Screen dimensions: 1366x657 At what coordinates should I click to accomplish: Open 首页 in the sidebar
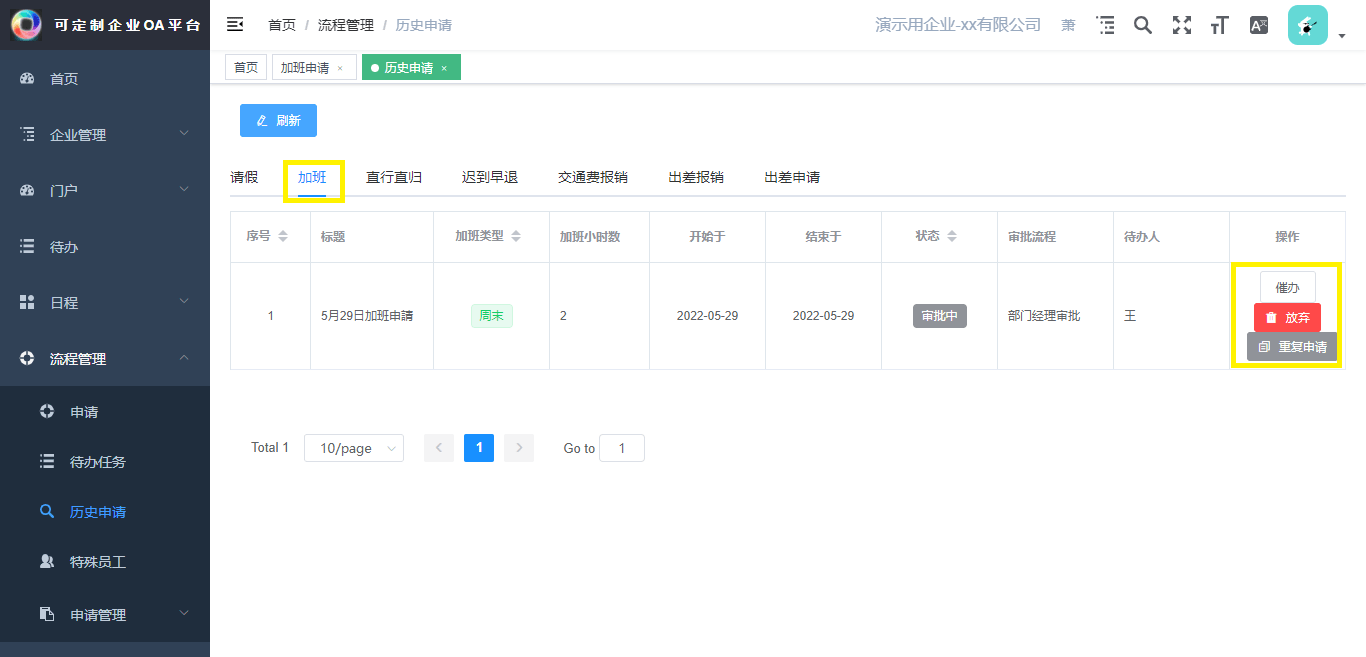tap(105, 78)
